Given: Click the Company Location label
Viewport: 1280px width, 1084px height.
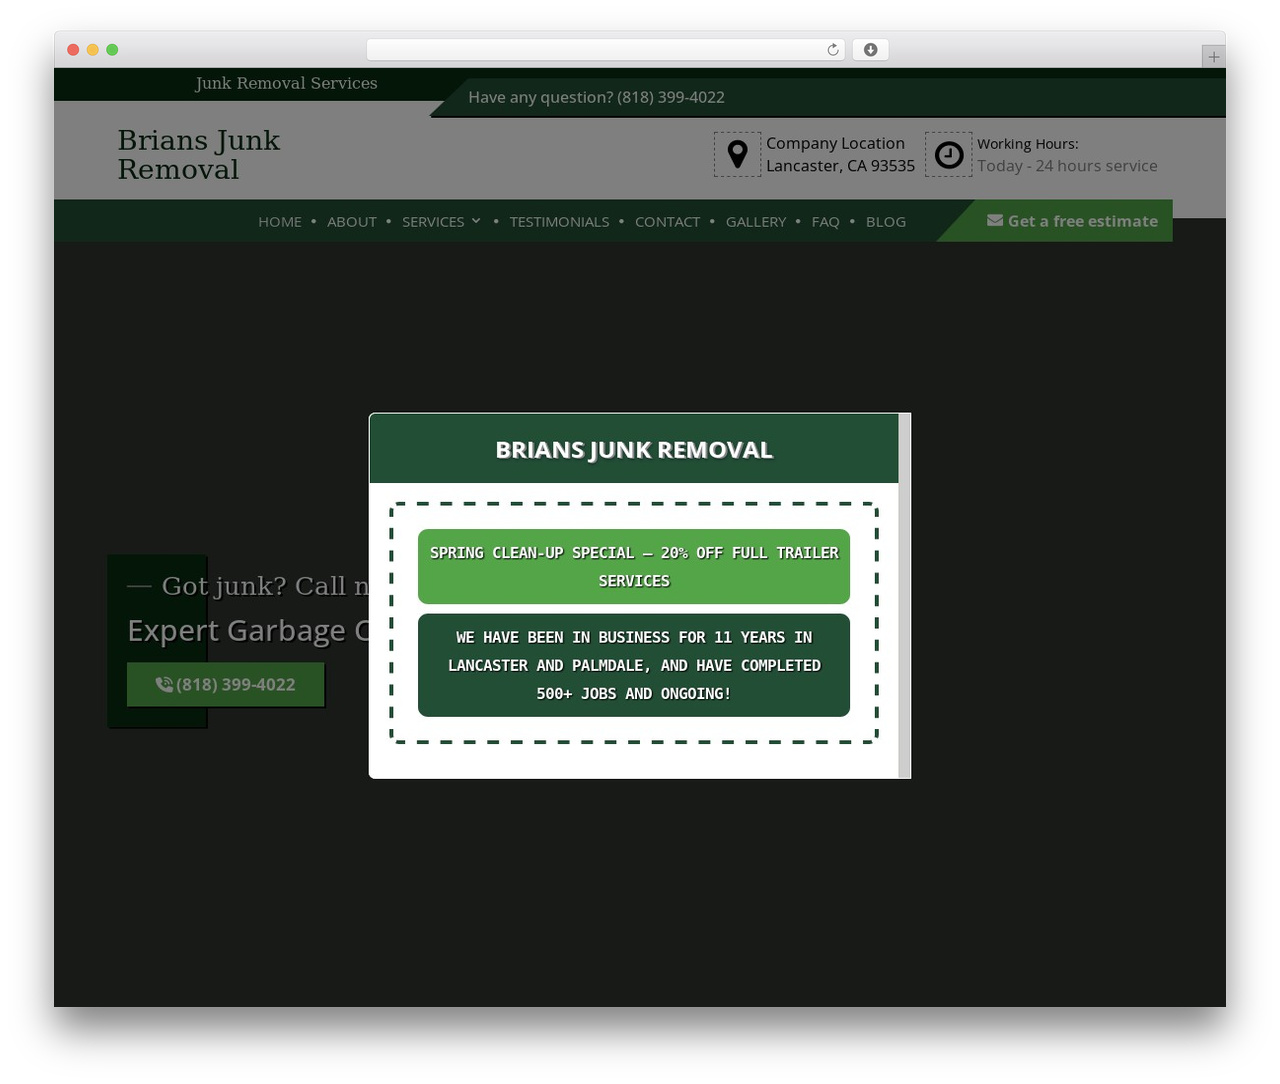Looking at the screenshot, I should pyautogui.click(x=835, y=143).
